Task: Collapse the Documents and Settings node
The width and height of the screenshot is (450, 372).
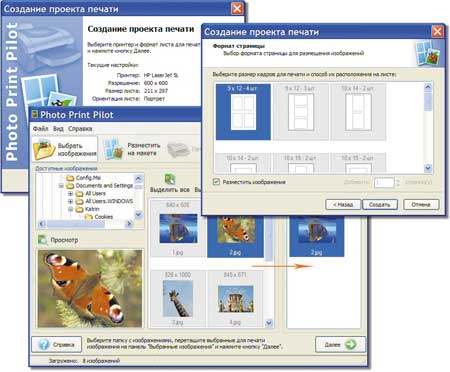Action: 61,186
